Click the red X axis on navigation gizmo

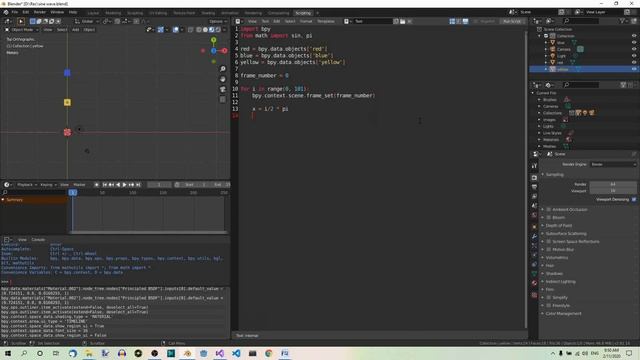(x=224, y=51)
